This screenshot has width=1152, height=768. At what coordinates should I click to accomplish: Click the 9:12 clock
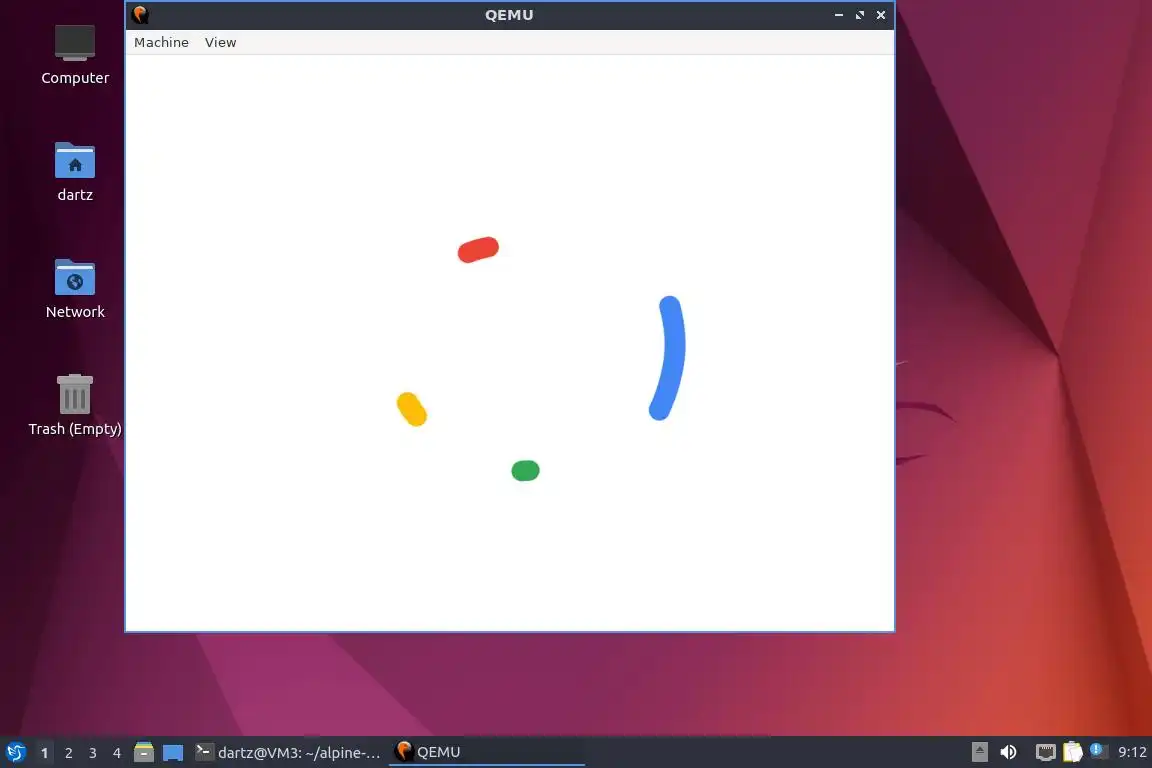coord(1132,752)
